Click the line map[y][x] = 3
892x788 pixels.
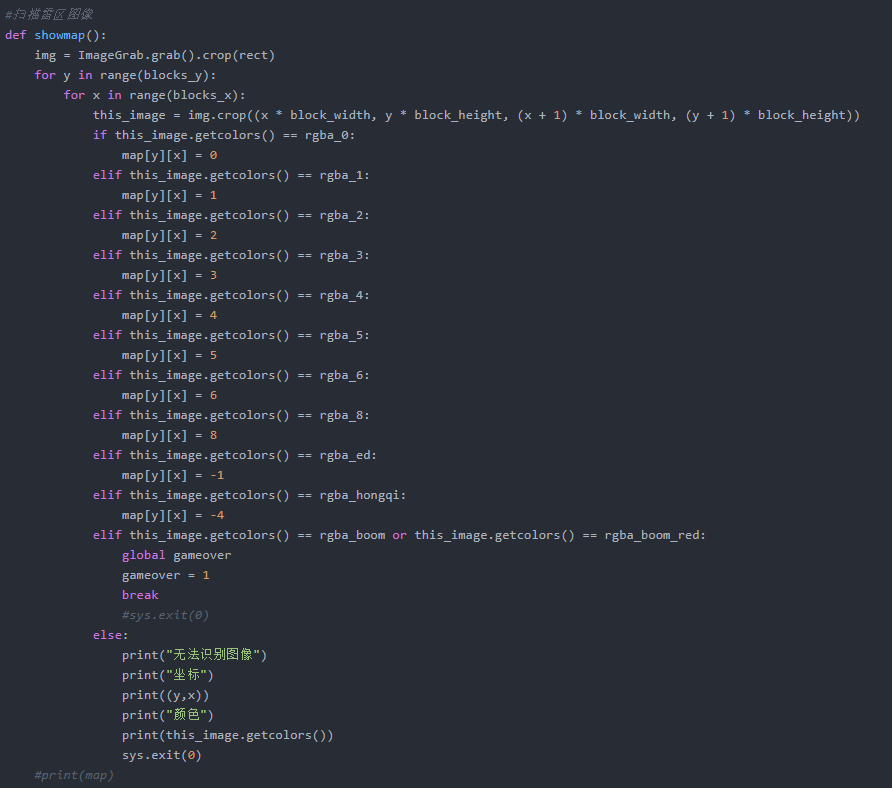click(169, 275)
